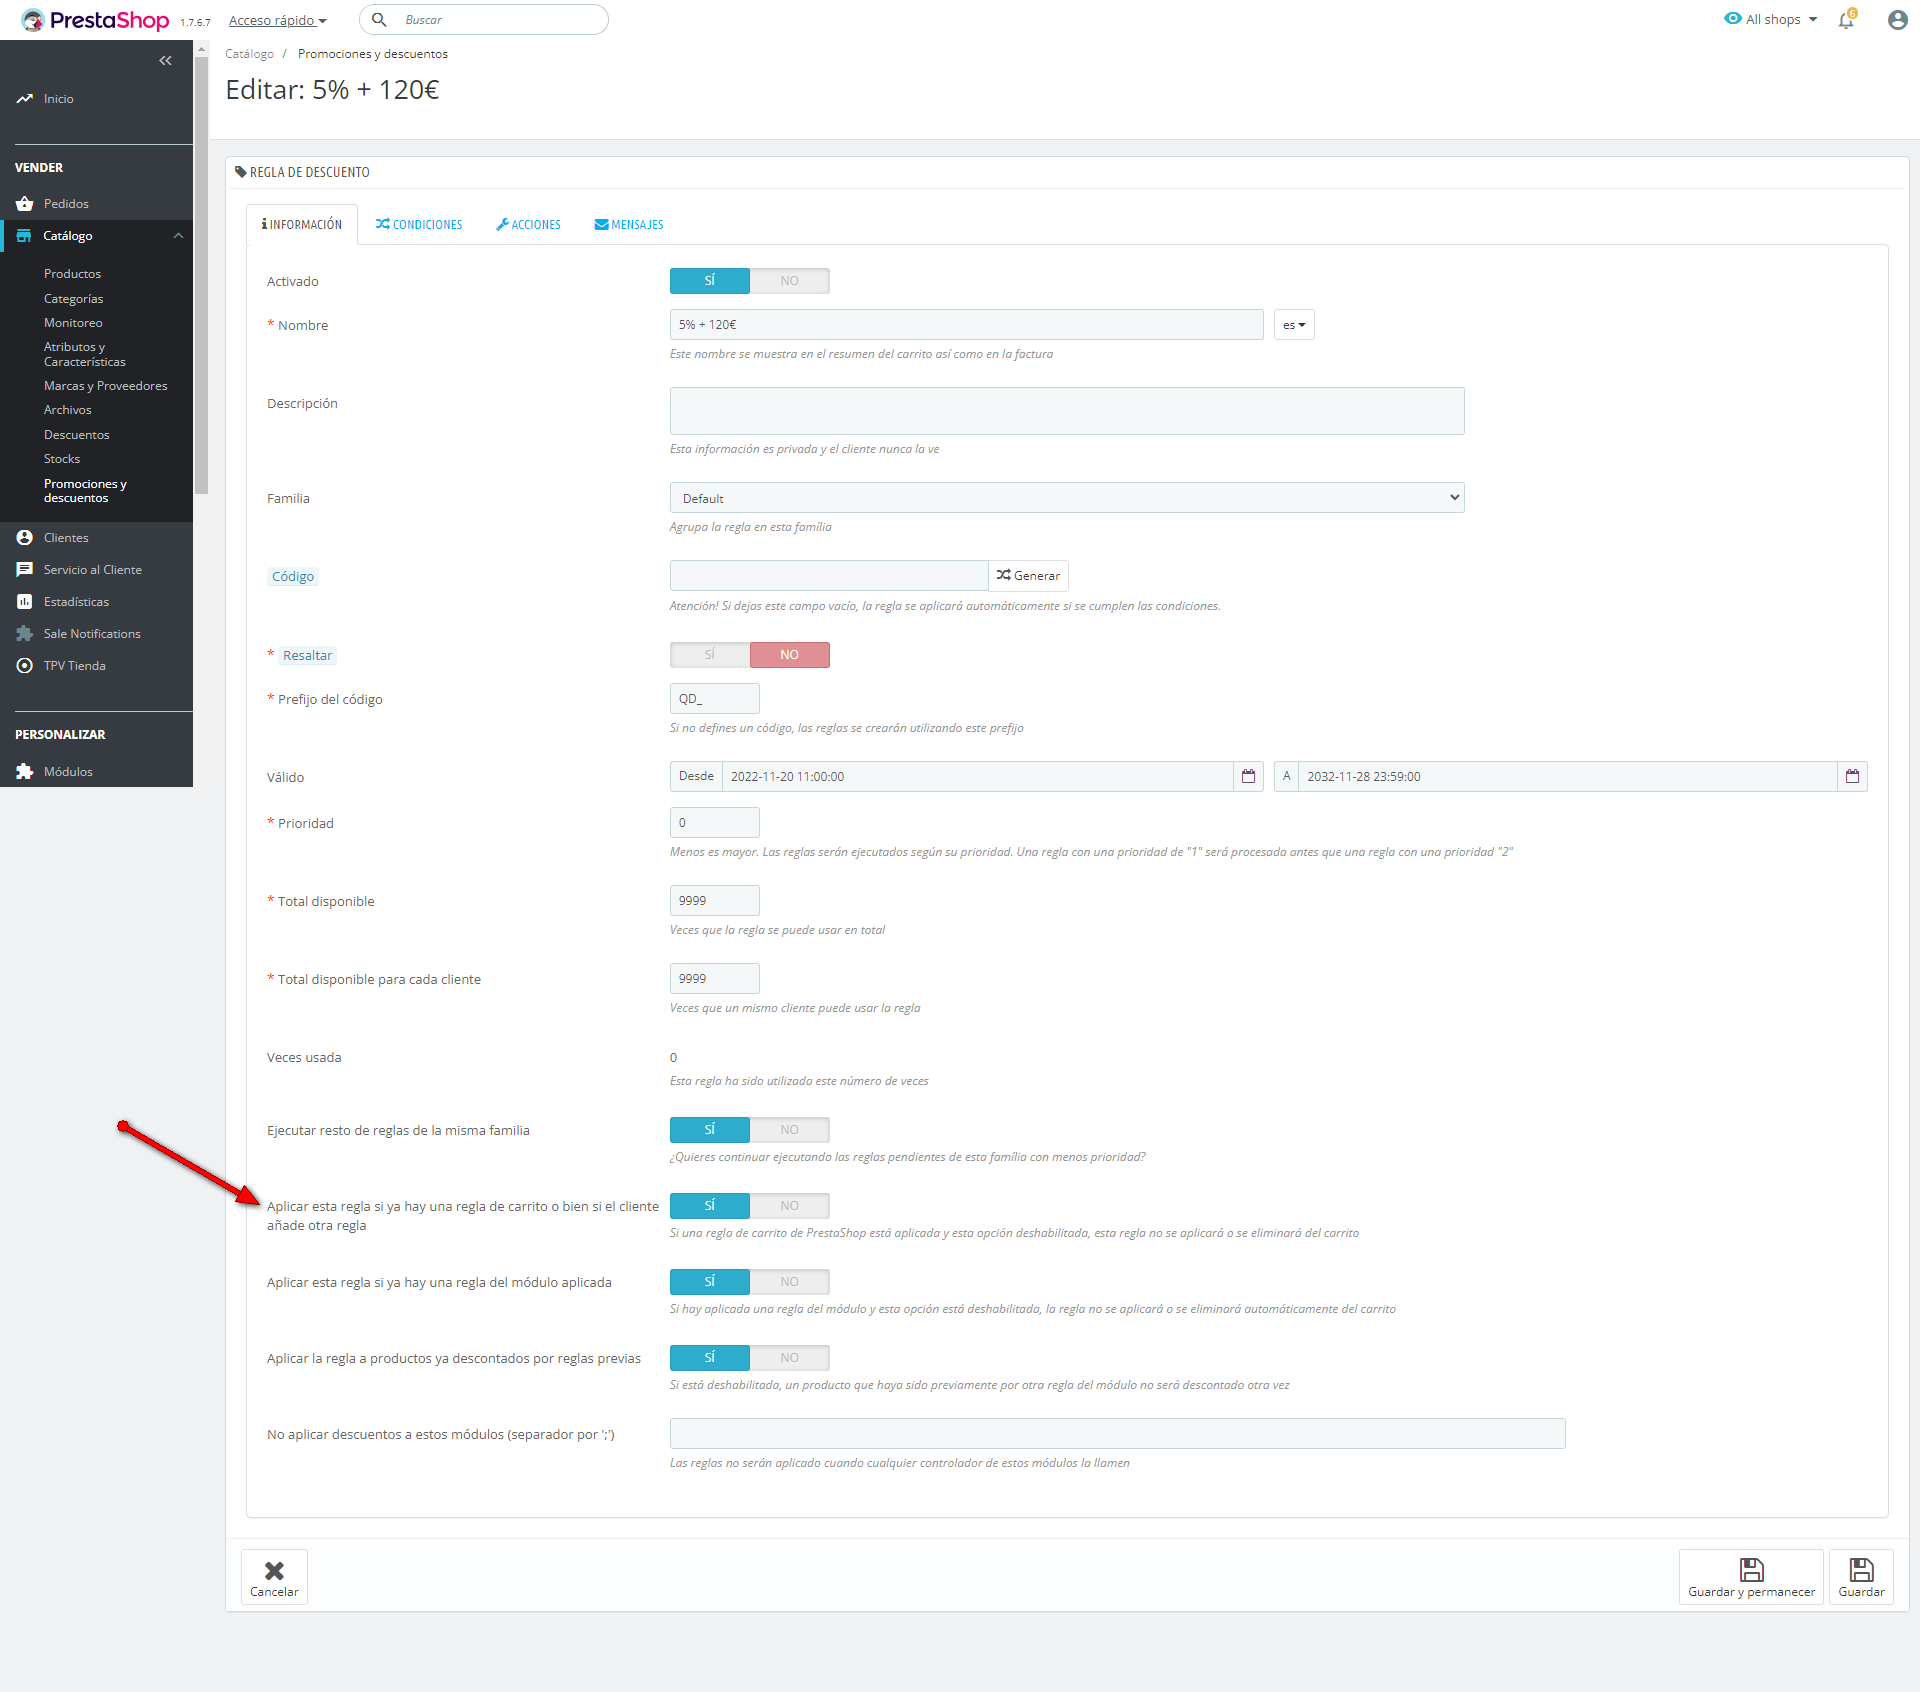Image resolution: width=1920 pixels, height=1692 pixels.
Task: Open the 'es' language dropdown next to Nombre
Action: 1294,325
